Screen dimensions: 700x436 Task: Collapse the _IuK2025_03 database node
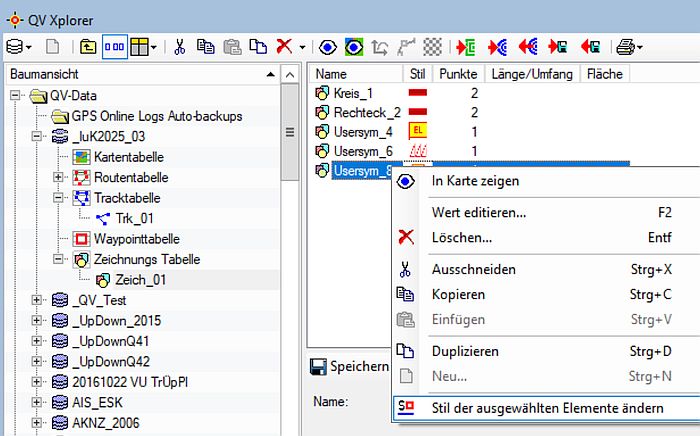[x=37, y=137]
